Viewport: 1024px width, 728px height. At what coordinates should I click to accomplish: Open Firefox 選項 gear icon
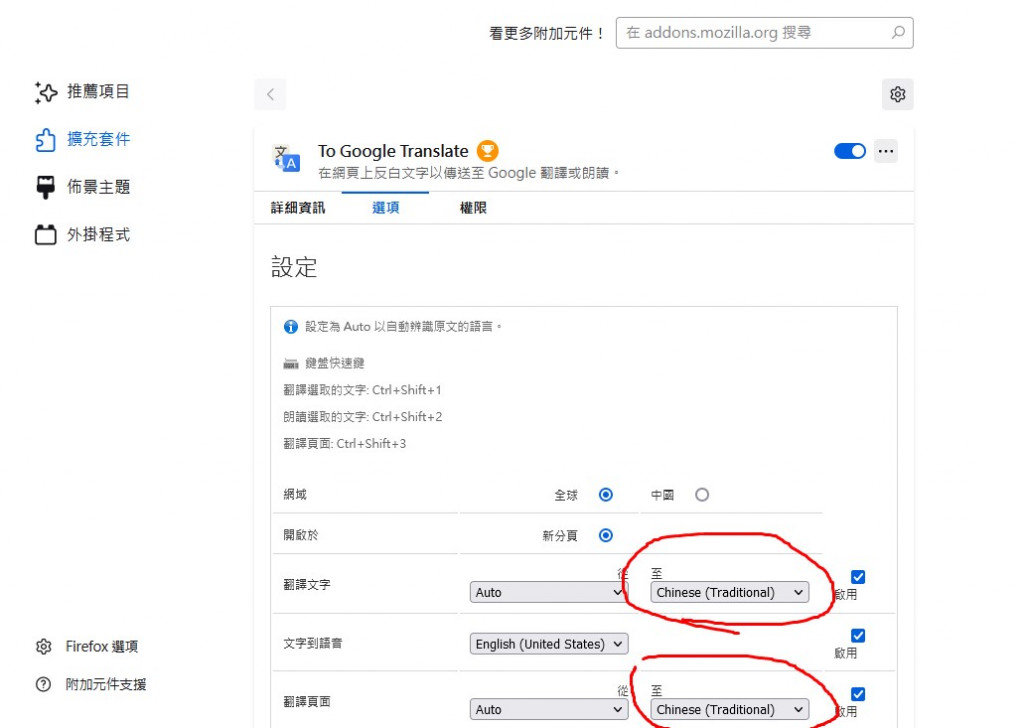tap(44, 646)
